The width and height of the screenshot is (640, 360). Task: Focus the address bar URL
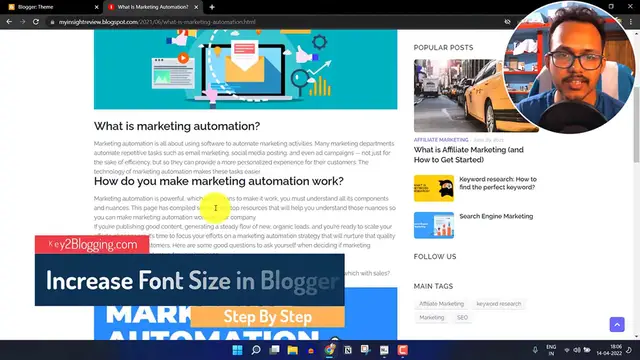click(157, 22)
